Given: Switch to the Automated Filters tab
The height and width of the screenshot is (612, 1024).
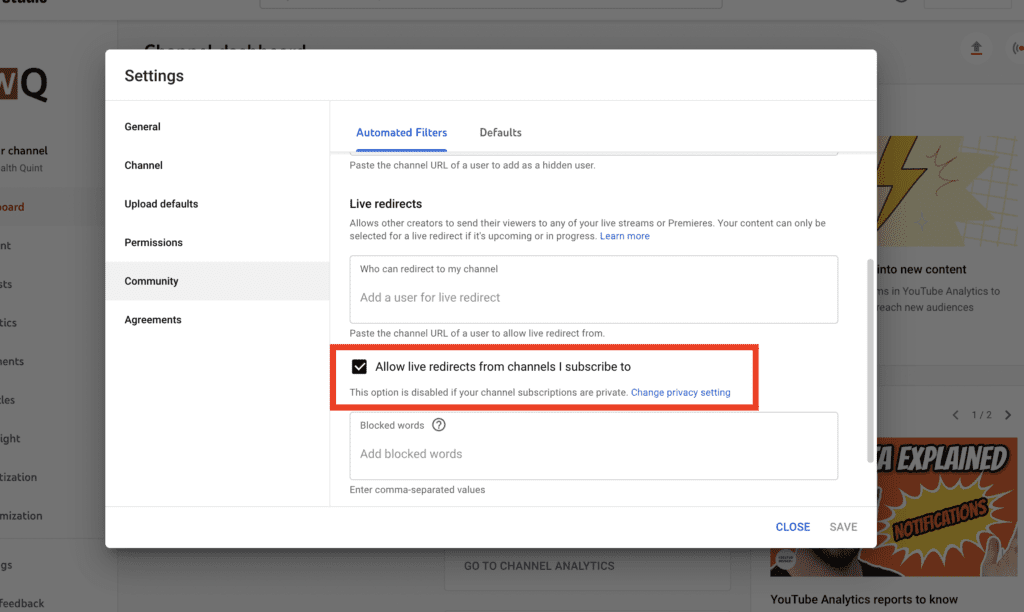Looking at the screenshot, I should (402, 133).
